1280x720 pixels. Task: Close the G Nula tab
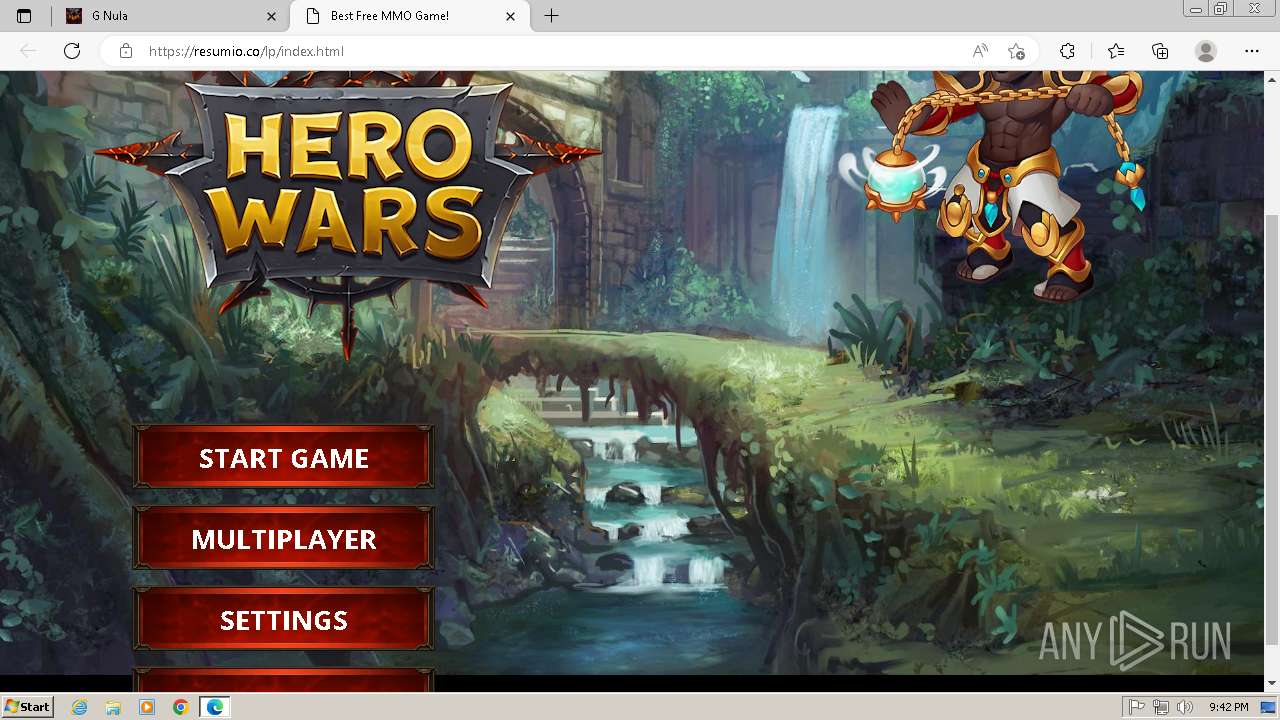tap(272, 16)
